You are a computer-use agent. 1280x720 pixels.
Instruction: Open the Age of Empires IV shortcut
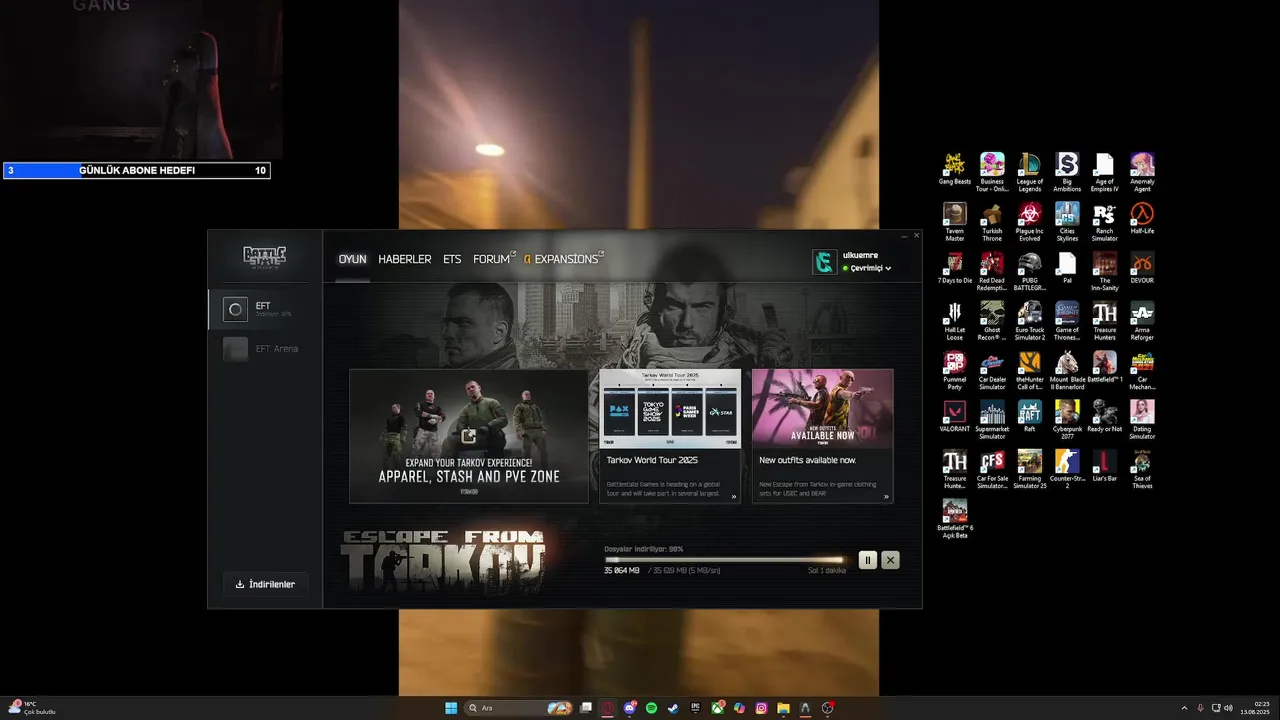pyautogui.click(x=1104, y=172)
